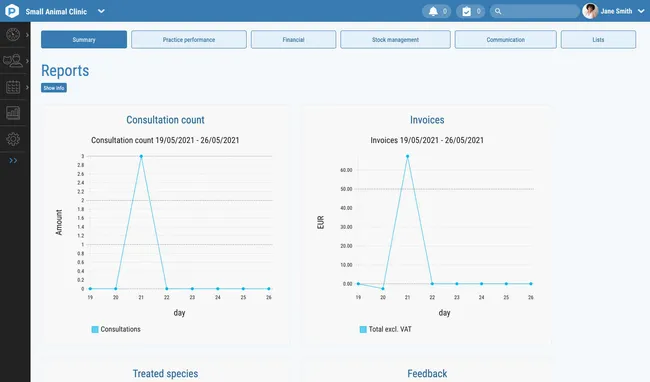The height and width of the screenshot is (382, 650).
Task: Open the reports chart icon in sidebar
Action: pos(13,113)
